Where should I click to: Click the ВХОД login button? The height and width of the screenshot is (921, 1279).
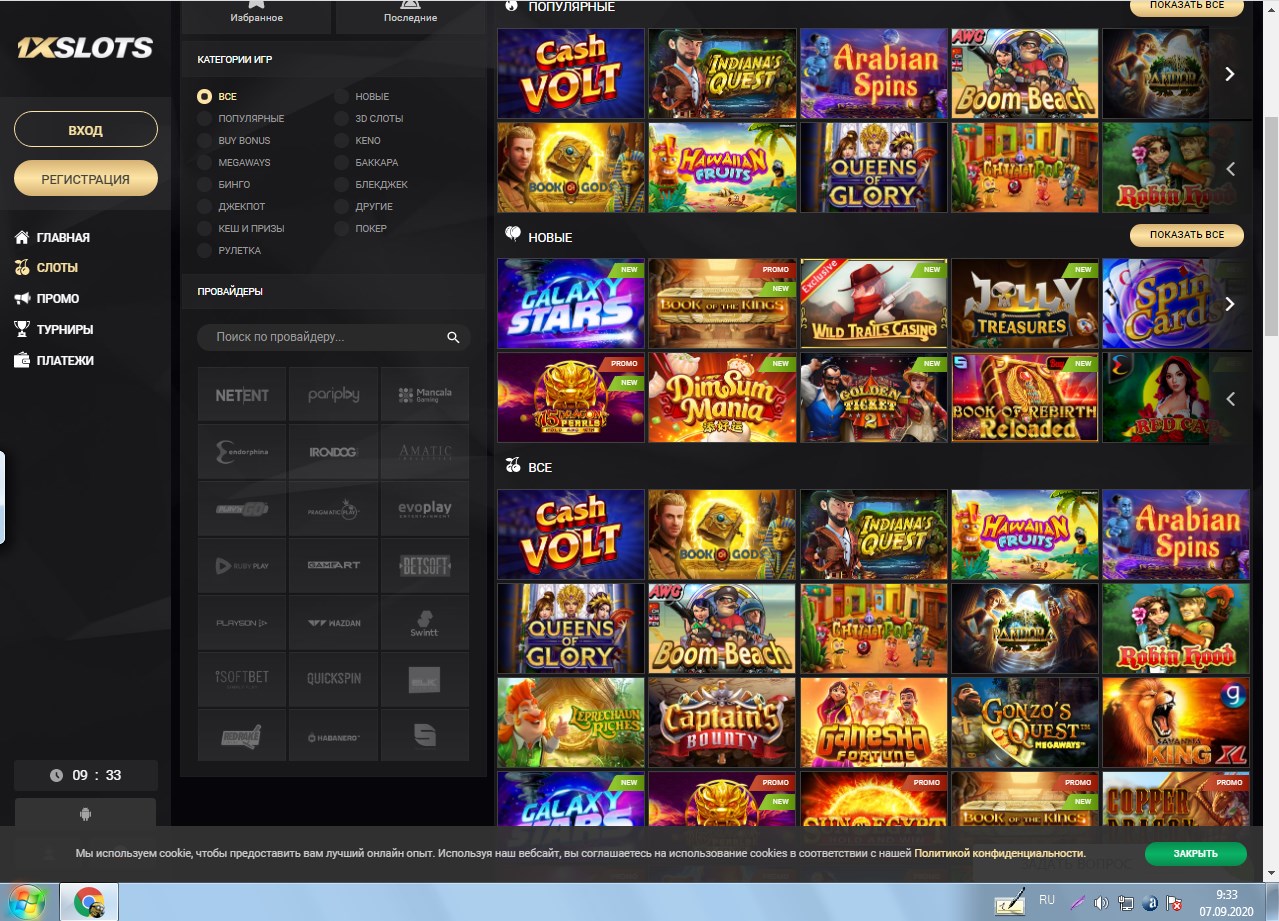pyautogui.click(x=86, y=130)
